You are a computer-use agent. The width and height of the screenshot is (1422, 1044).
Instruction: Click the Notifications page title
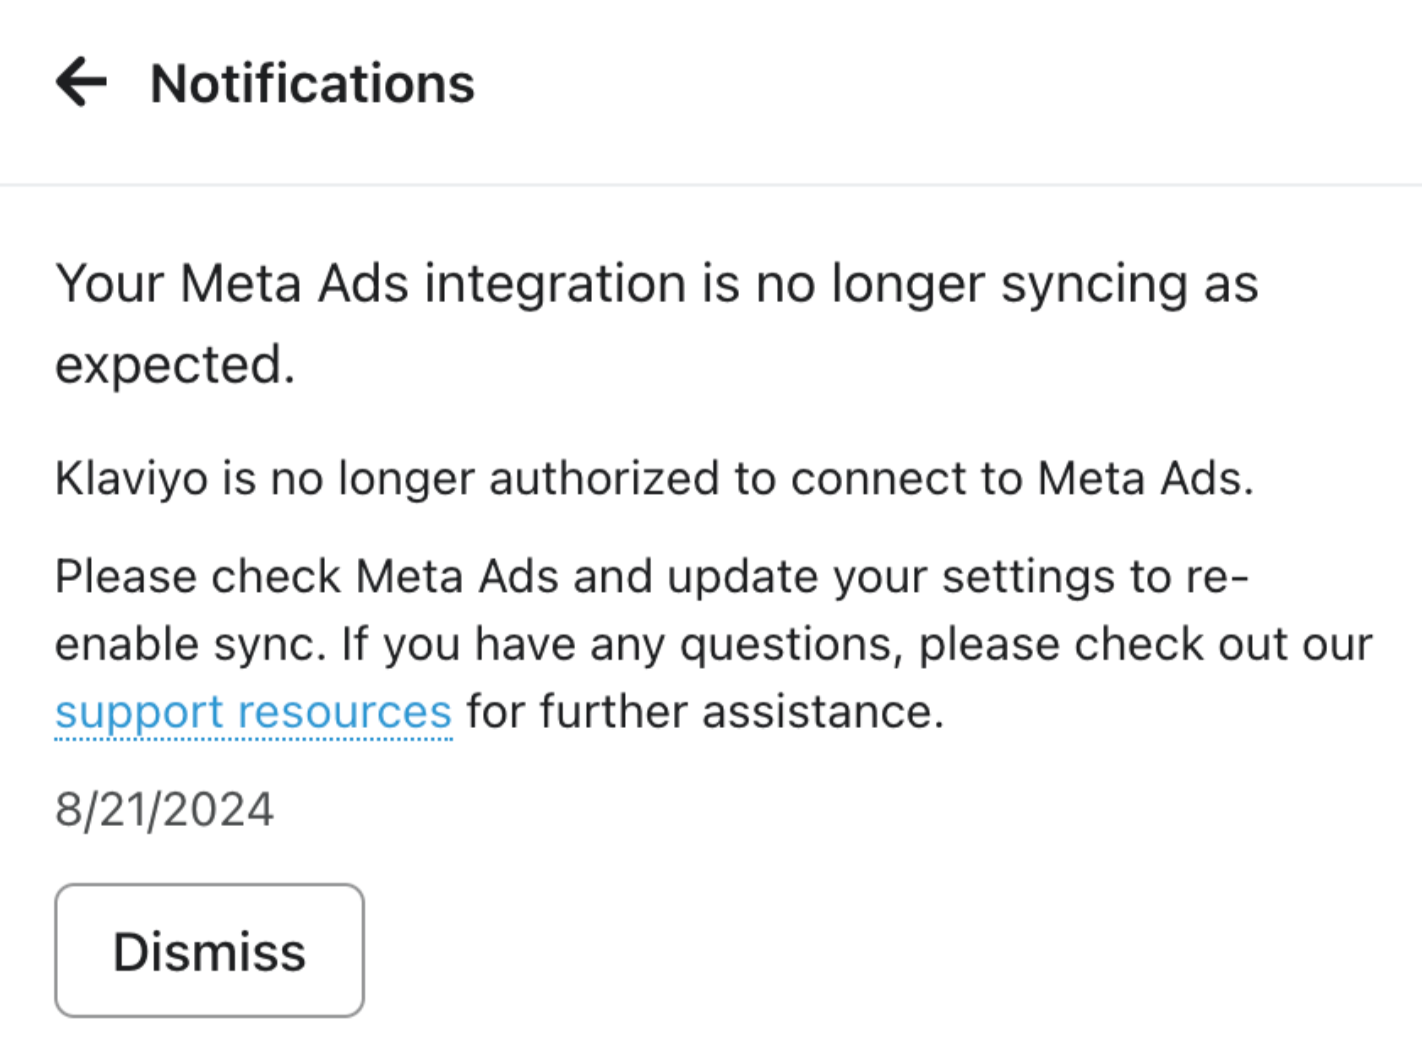(312, 83)
